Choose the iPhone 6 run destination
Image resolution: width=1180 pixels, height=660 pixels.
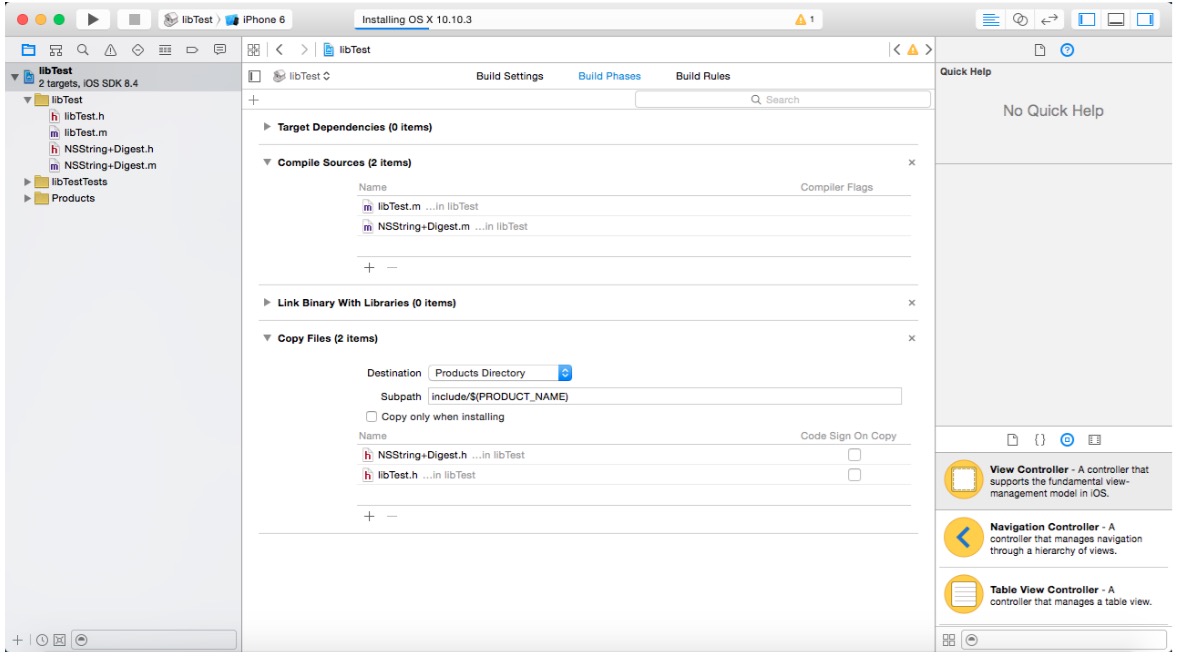coord(256,20)
